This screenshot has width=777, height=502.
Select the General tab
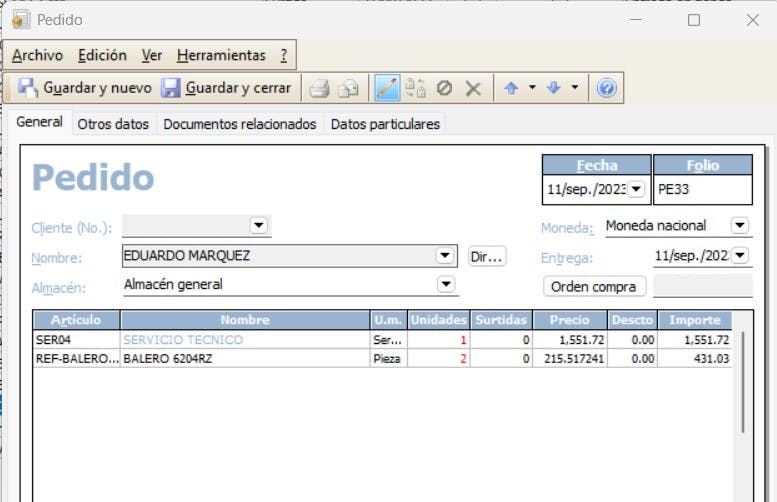point(40,122)
